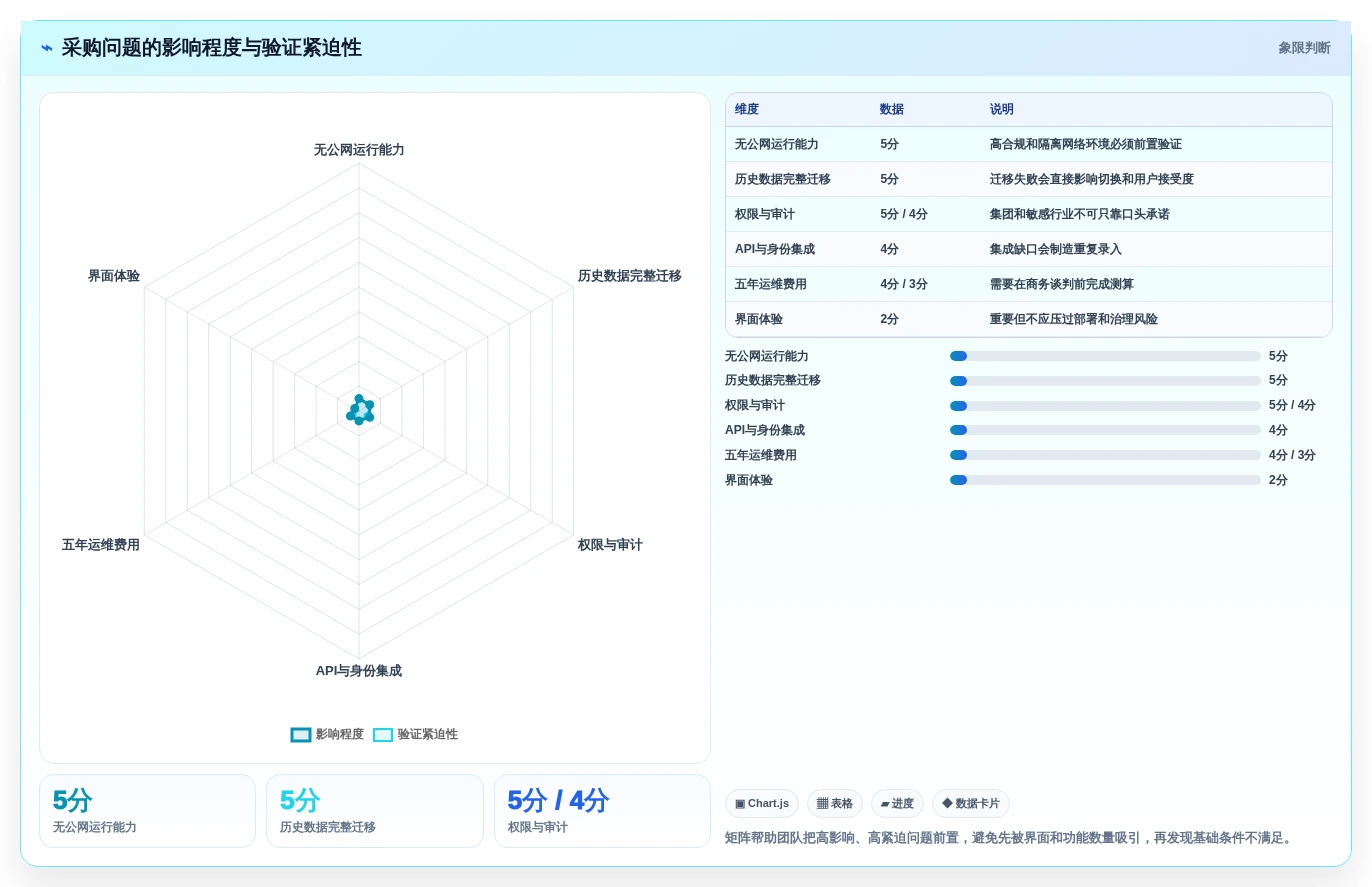Click radar axis label 界面体验
1372x887 pixels.
pyautogui.click(x=114, y=276)
